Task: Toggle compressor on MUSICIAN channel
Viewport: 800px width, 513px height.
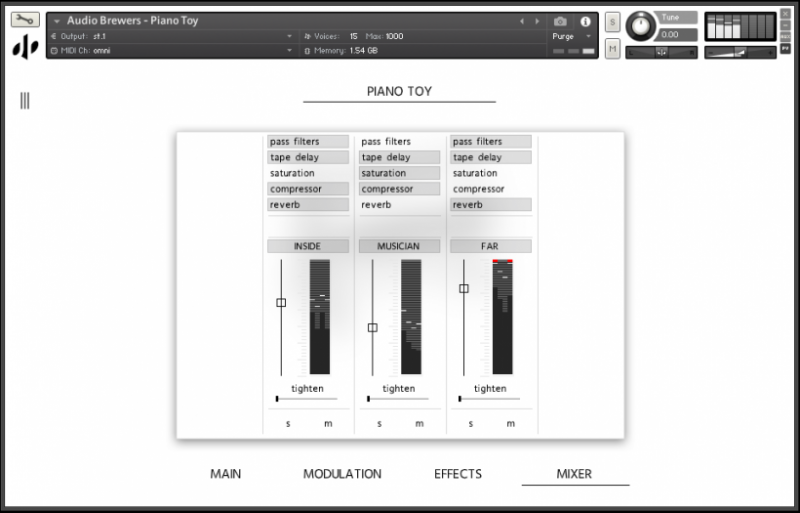Action: click(399, 189)
